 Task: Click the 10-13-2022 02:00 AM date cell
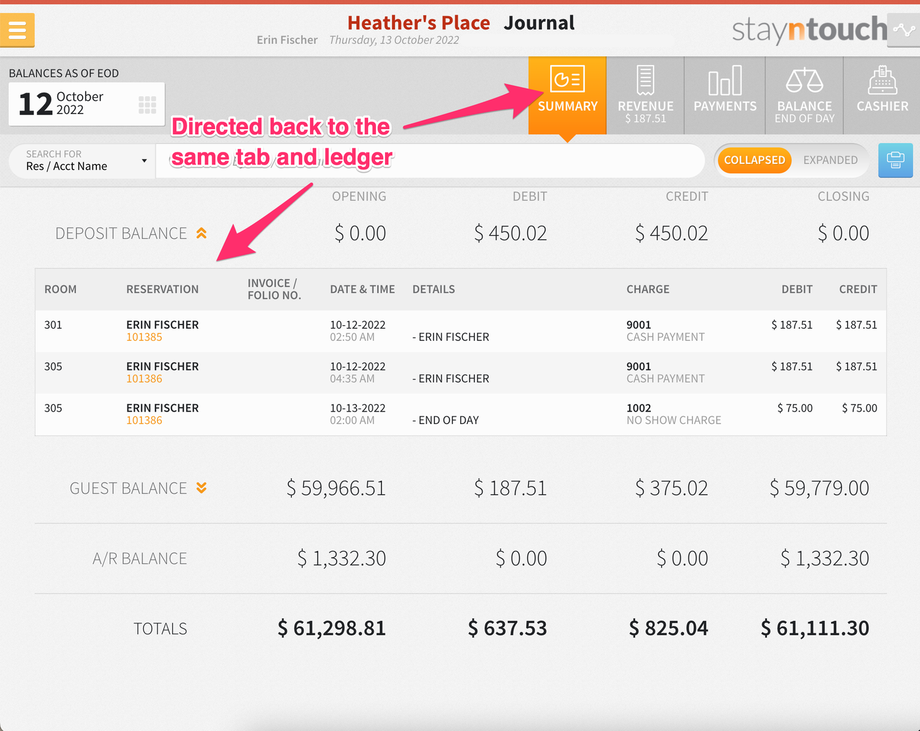point(357,414)
